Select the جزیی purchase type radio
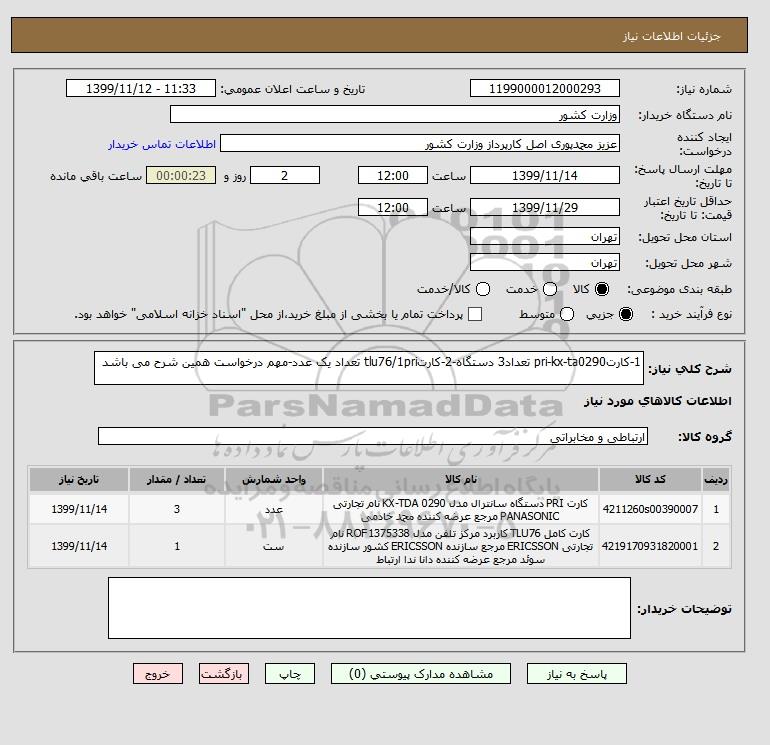 pyautogui.click(x=626, y=314)
